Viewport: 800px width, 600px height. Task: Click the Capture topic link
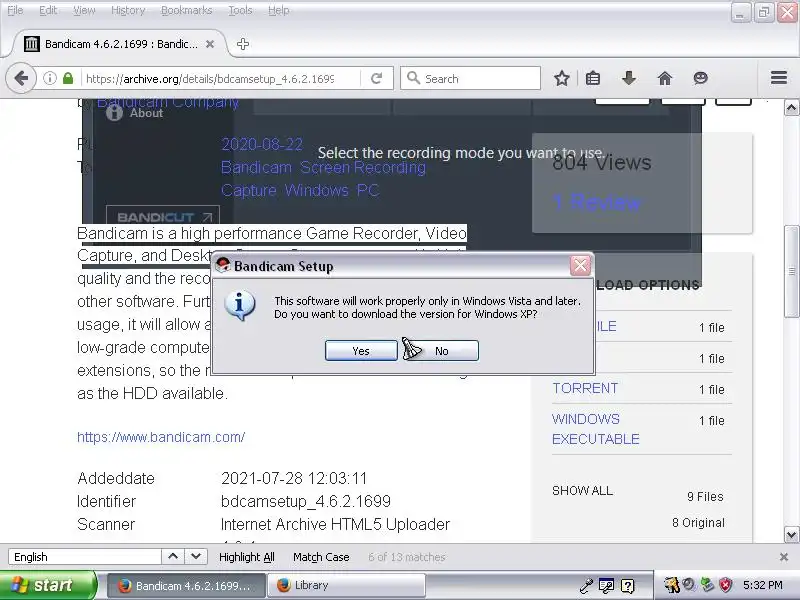coord(248,190)
